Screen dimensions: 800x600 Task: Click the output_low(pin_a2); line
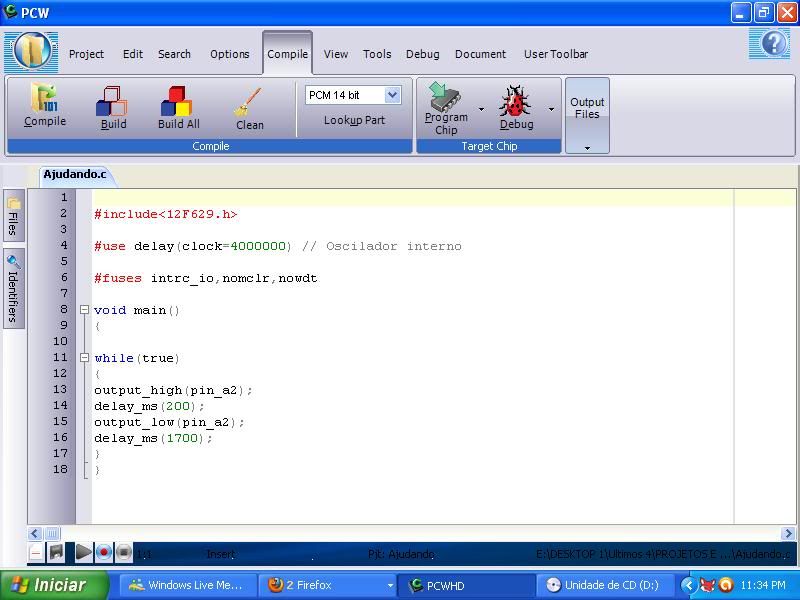coord(169,422)
